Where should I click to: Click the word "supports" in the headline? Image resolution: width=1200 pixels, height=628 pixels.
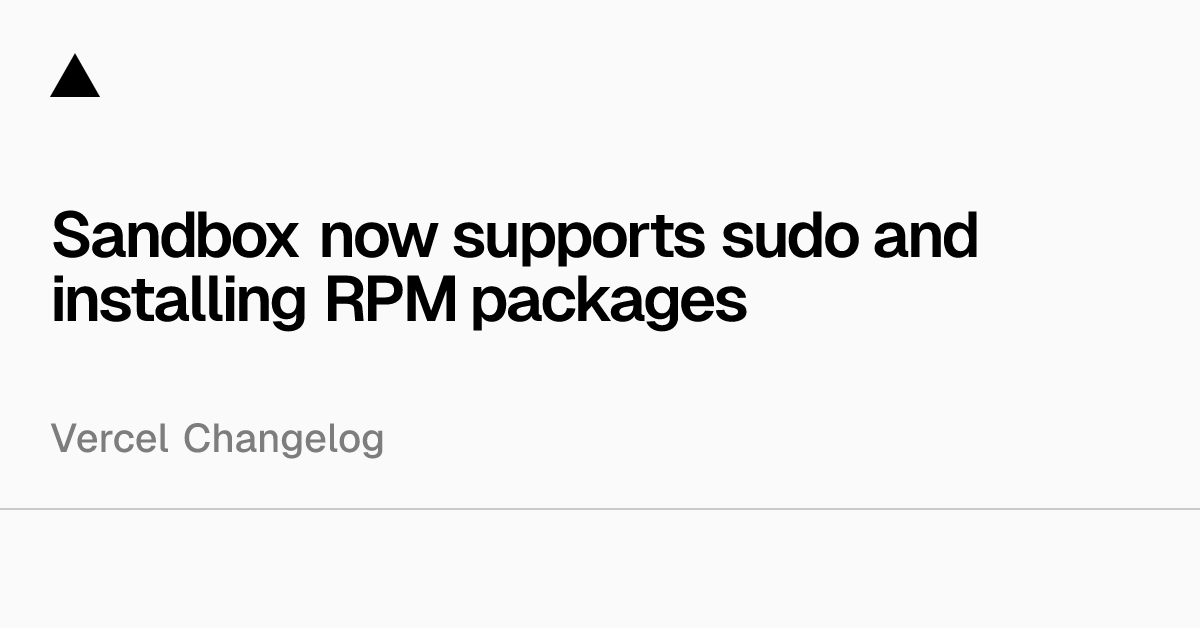pyautogui.click(x=579, y=240)
